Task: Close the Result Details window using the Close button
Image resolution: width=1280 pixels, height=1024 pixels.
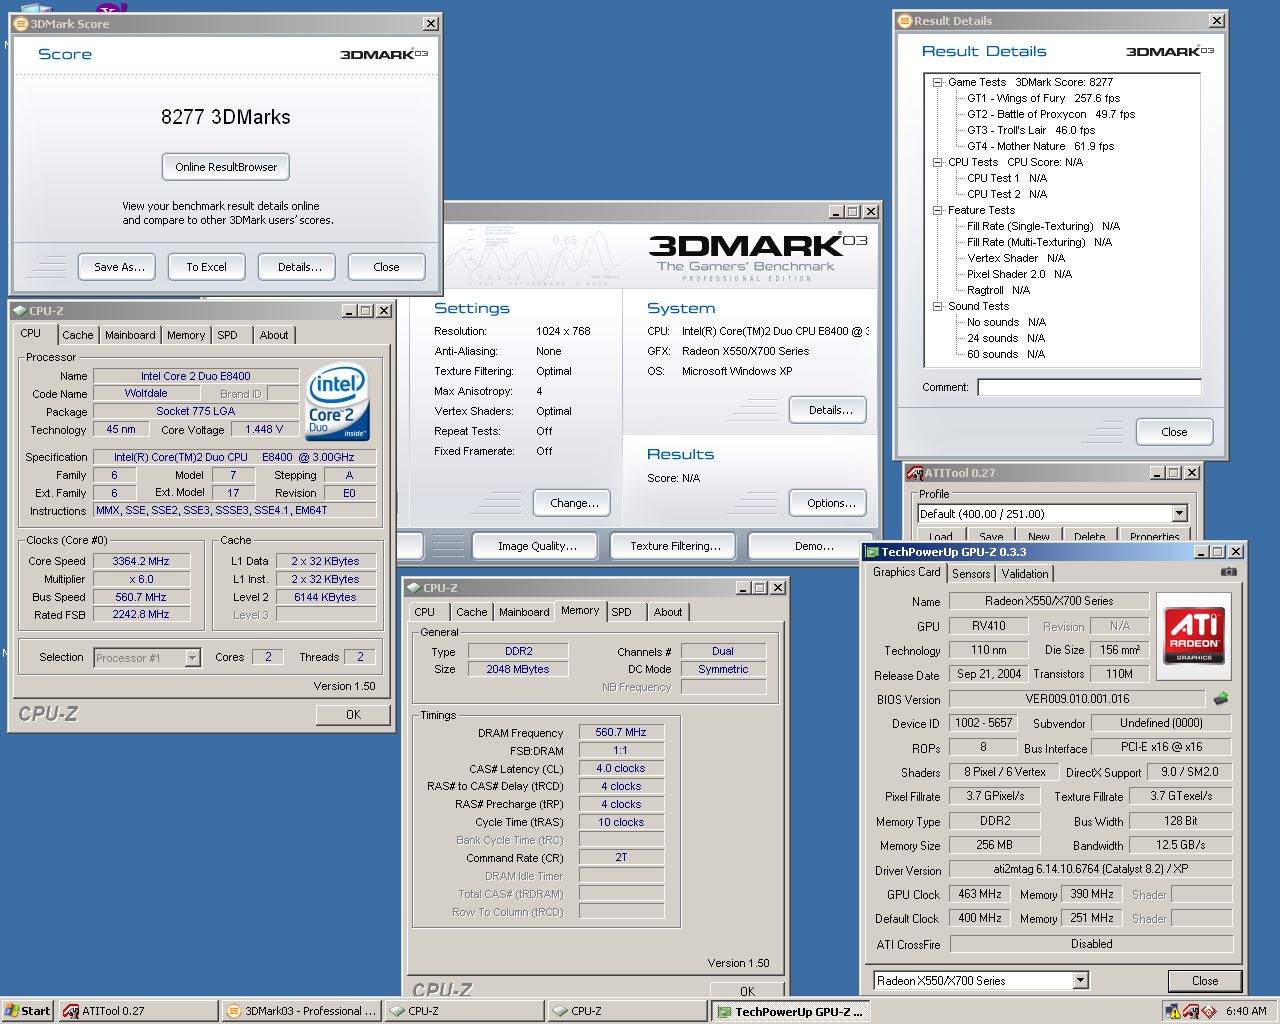Action: pos(1174,432)
